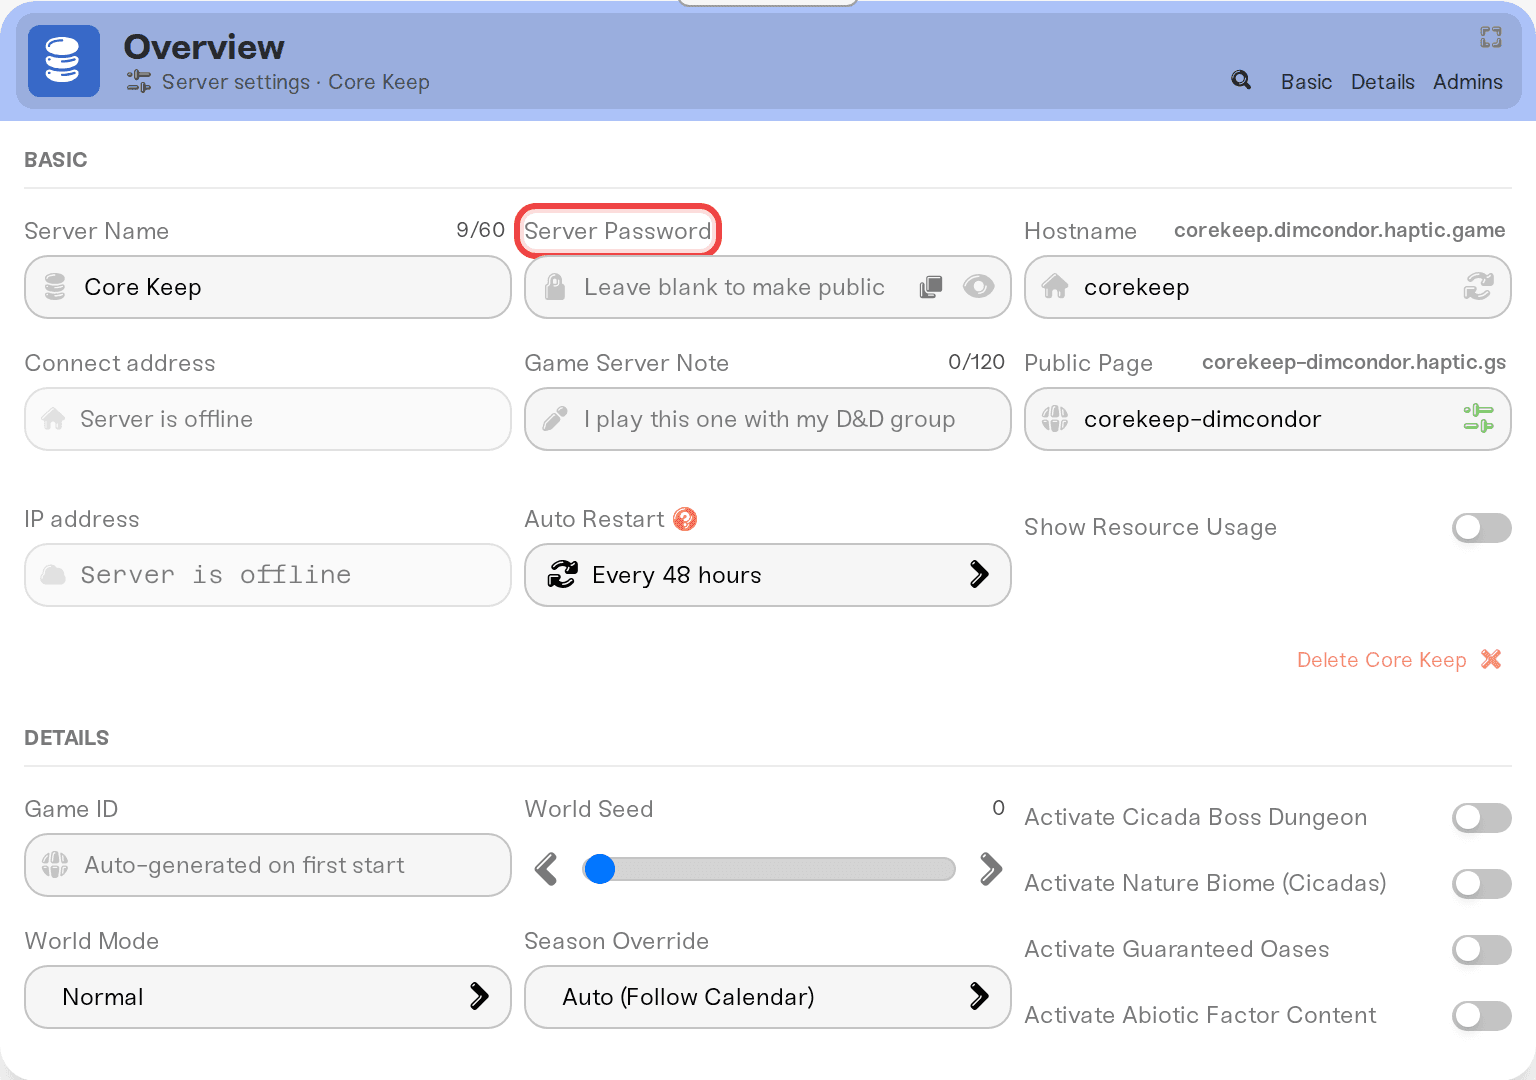
Task: Click the Public Page corekeep-dimcondor field
Action: tap(1268, 419)
